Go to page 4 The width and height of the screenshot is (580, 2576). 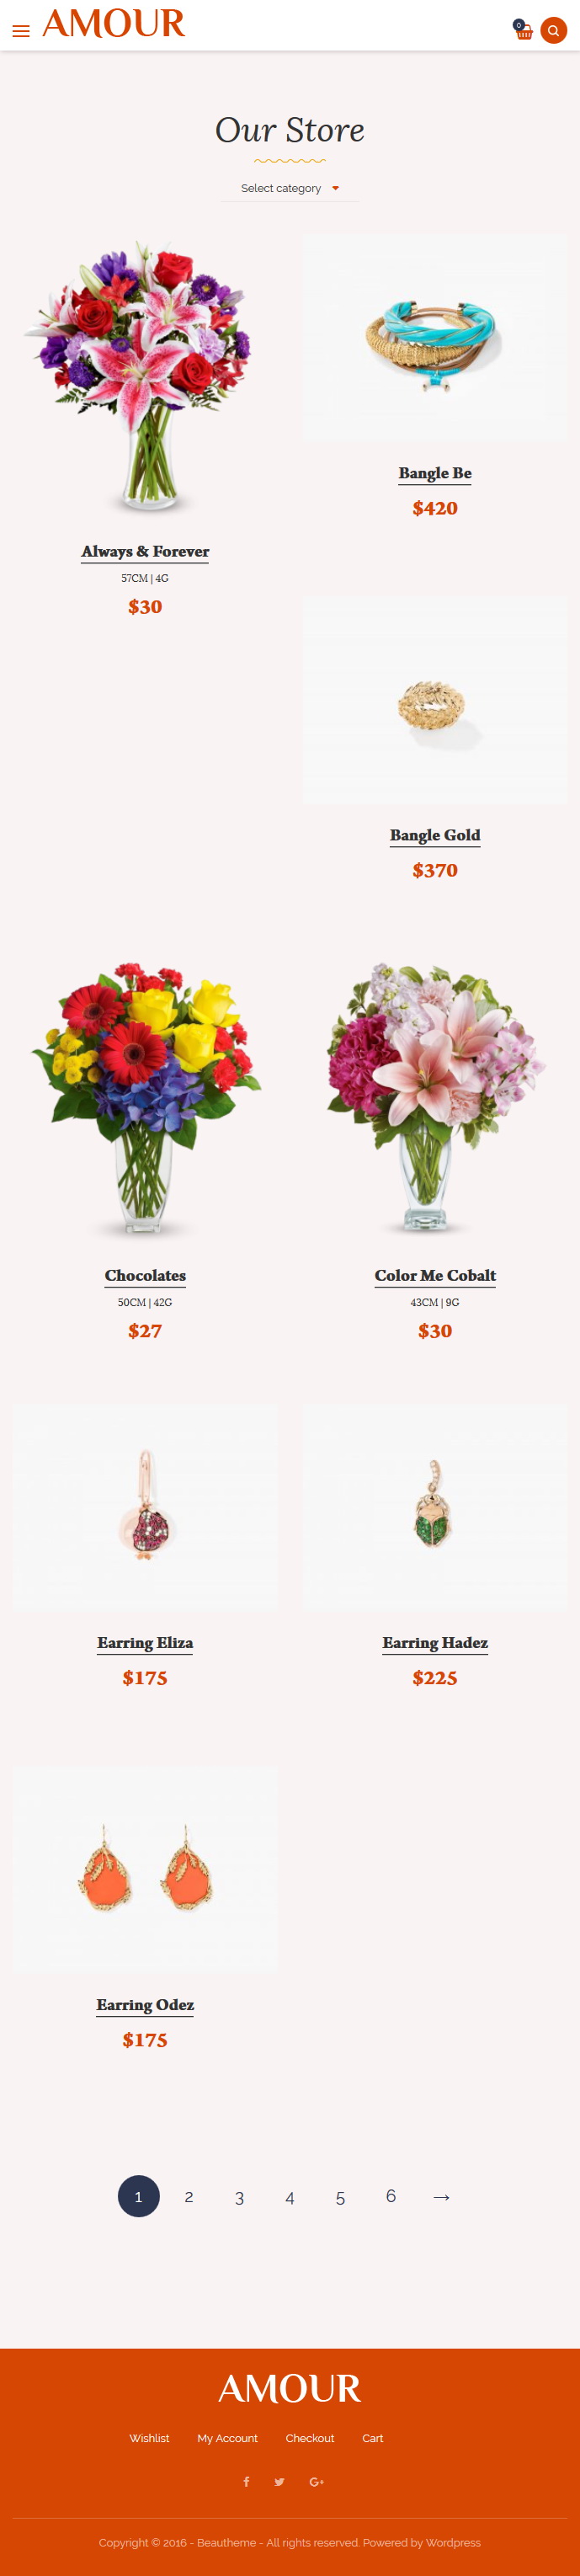click(x=290, y=2196)
